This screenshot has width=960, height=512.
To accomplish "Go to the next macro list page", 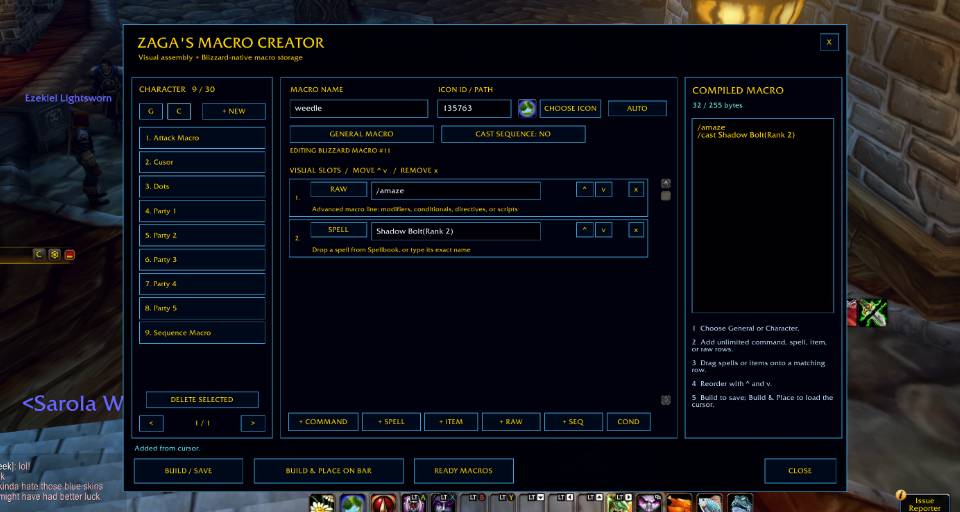I will click(253, 423).
